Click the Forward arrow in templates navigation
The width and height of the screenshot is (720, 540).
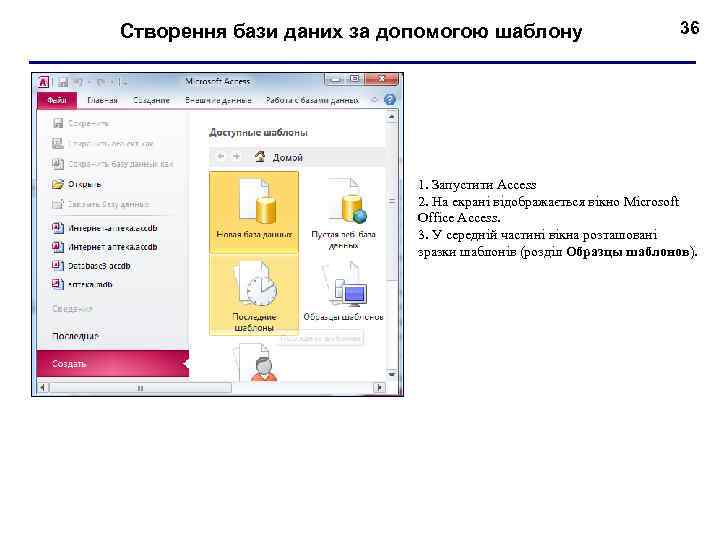(x=236, y=157)
